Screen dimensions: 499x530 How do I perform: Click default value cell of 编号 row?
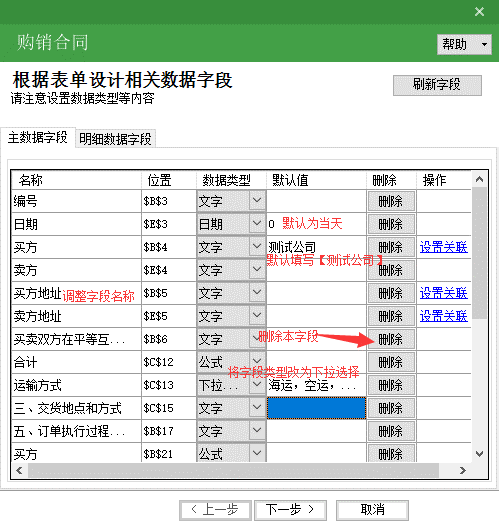pyautogui.click(x=316, y=201)
